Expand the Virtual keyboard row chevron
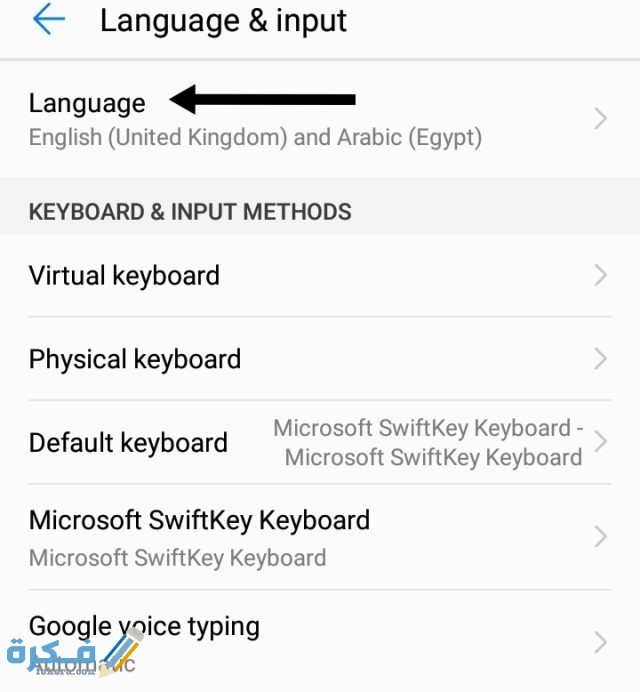This screenshot has width=640, height=692. [x=600, y=276]
